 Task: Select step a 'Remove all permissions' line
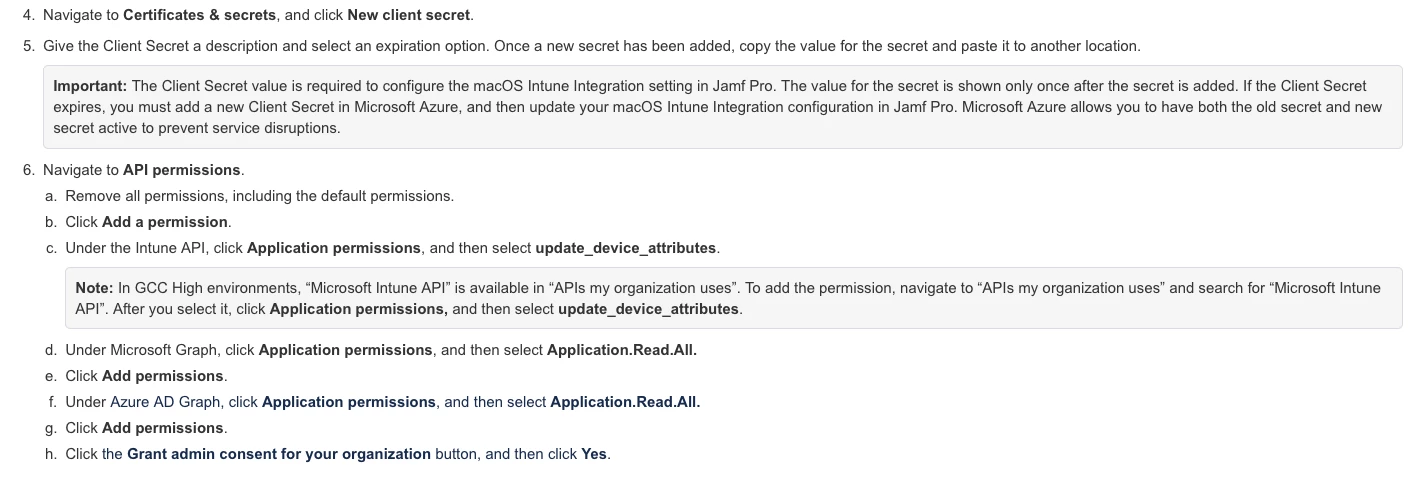259,196
